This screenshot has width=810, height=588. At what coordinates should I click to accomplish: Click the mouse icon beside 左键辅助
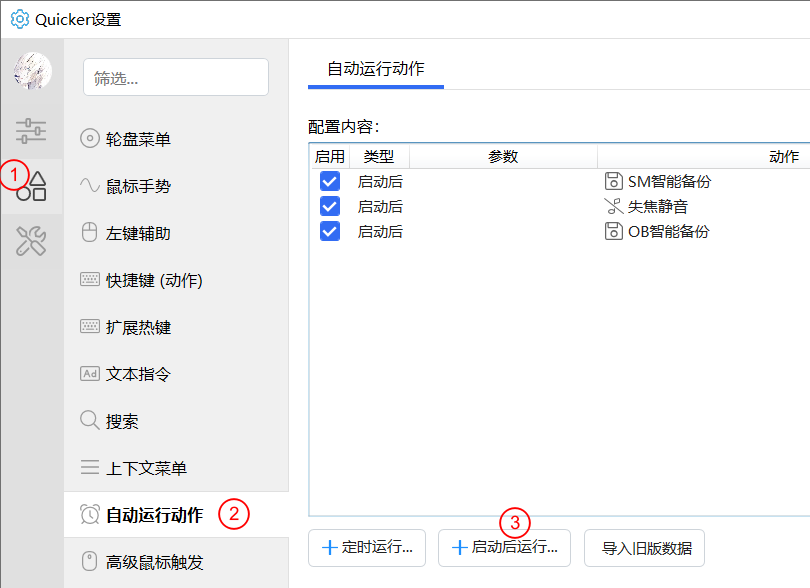click(x=89, y=233)
